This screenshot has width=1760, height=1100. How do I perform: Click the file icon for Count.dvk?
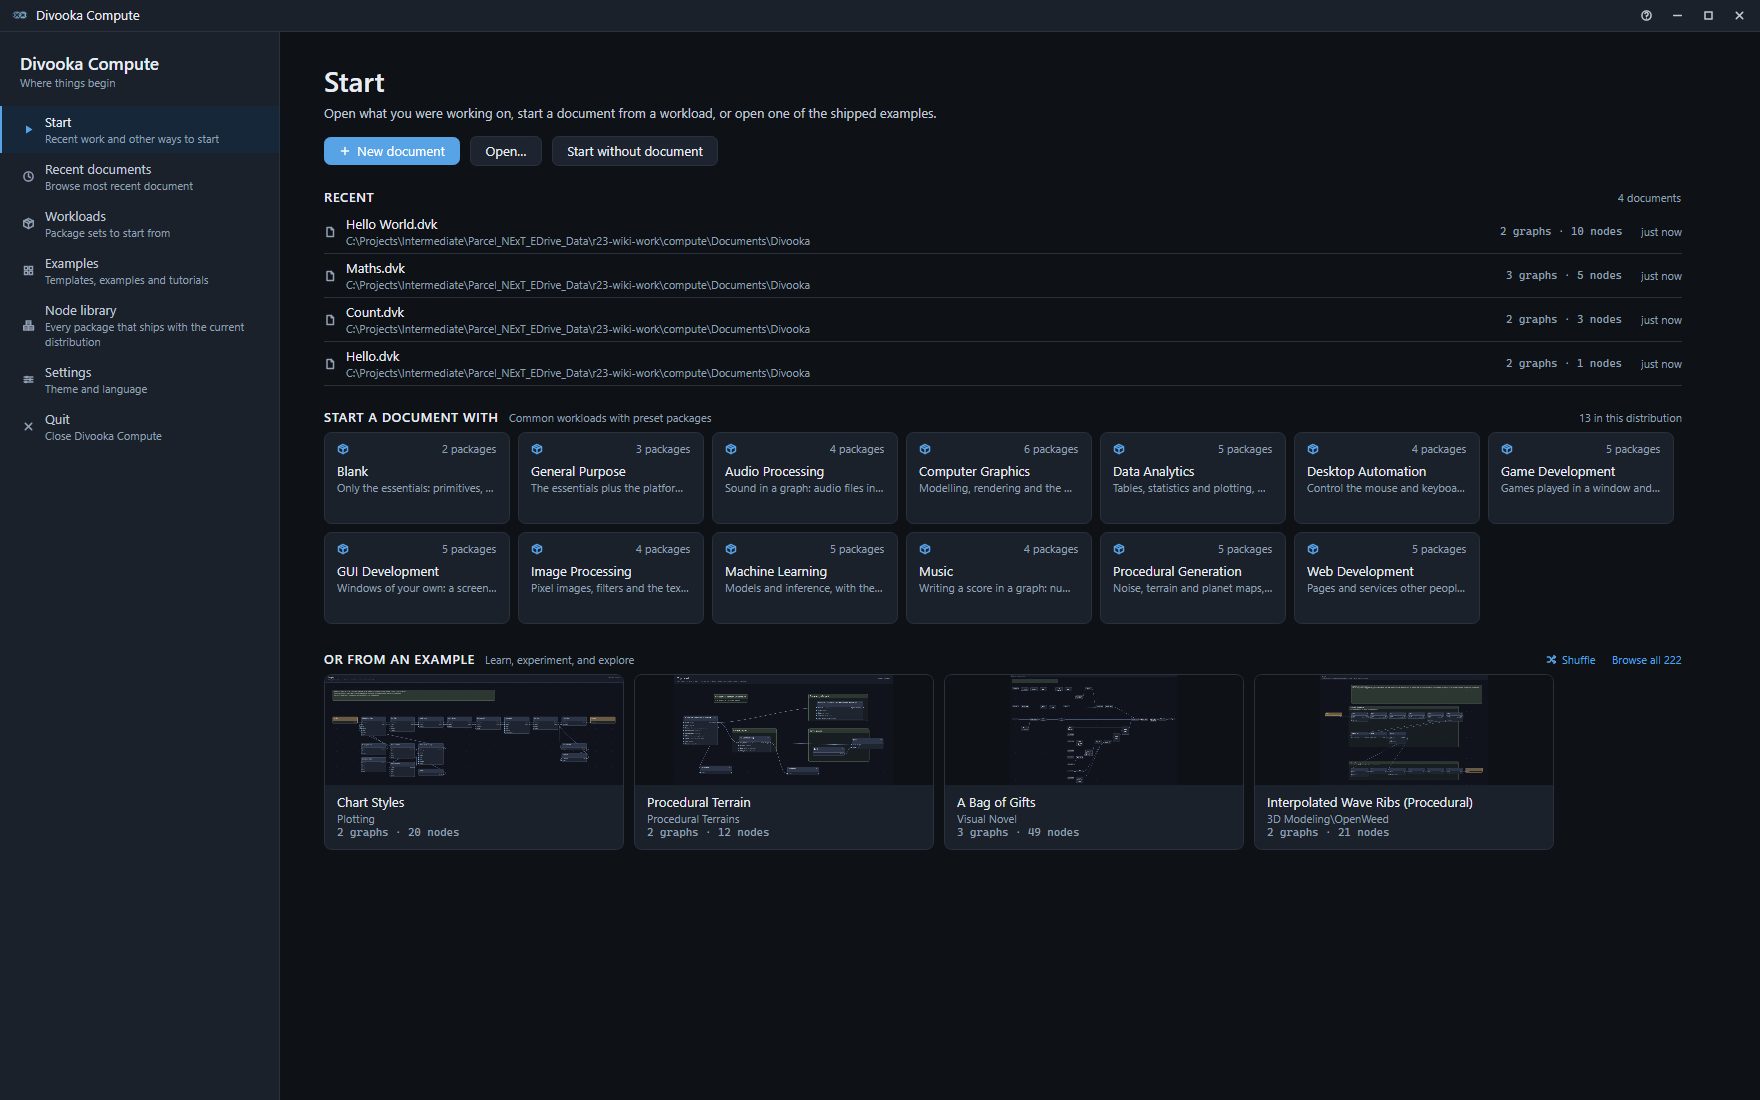(330, 320)
